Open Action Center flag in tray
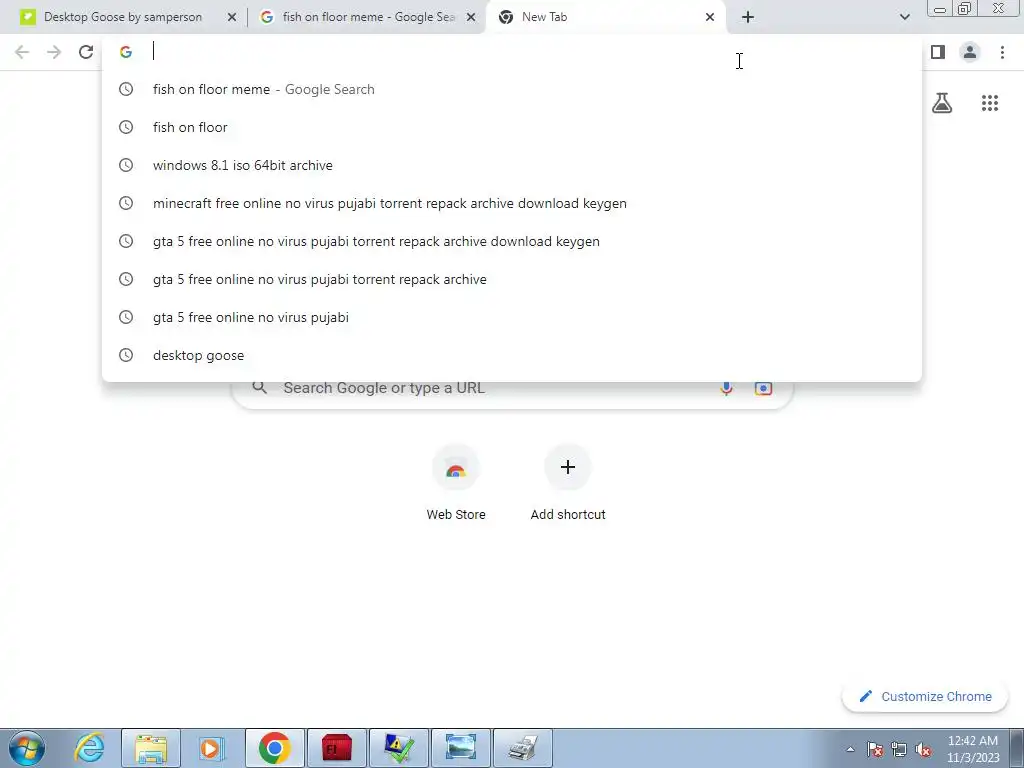This screenshot has height=768, width=1024. (875, 750)
